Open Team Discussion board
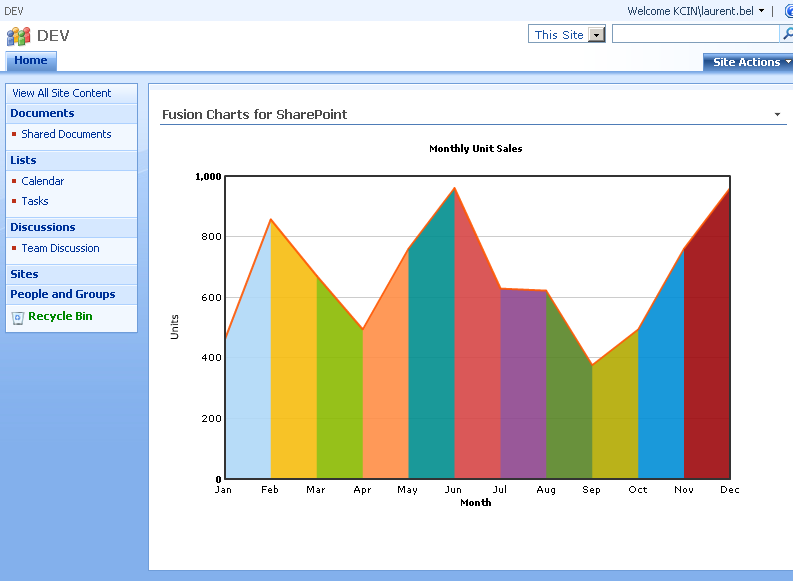The height and width of the screenshot is (581, 793). pos(61,248)
